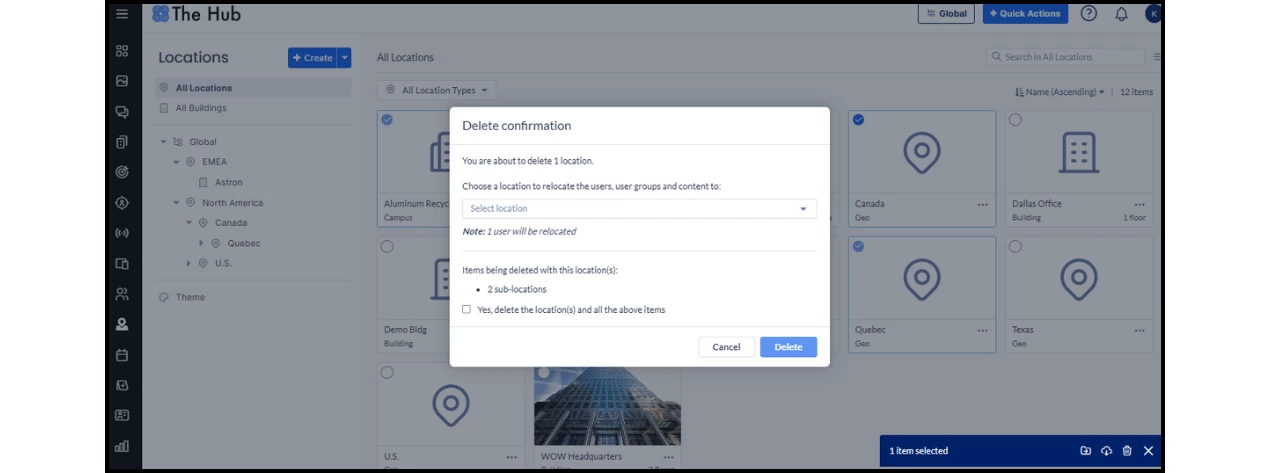Viewport: 1270px width, 473px height.
Task: Click the Search in All Locations field
Action: (x=1066, y=57)
